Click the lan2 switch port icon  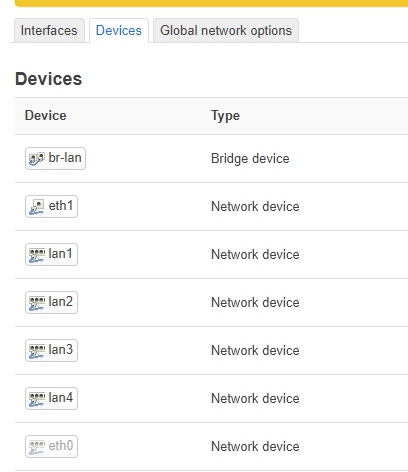click(37, 303)
